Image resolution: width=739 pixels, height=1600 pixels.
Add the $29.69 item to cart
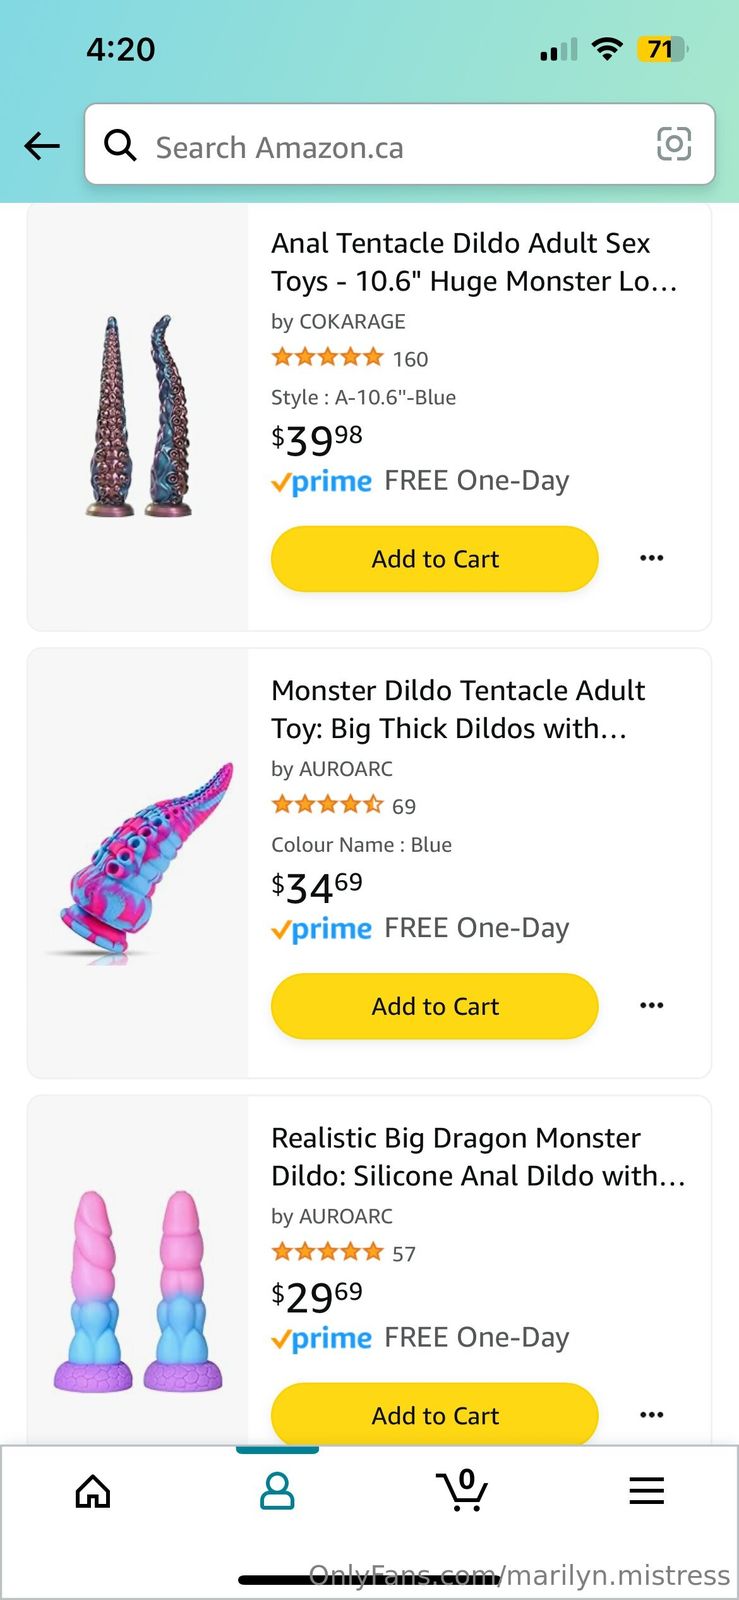[434, 1415]
